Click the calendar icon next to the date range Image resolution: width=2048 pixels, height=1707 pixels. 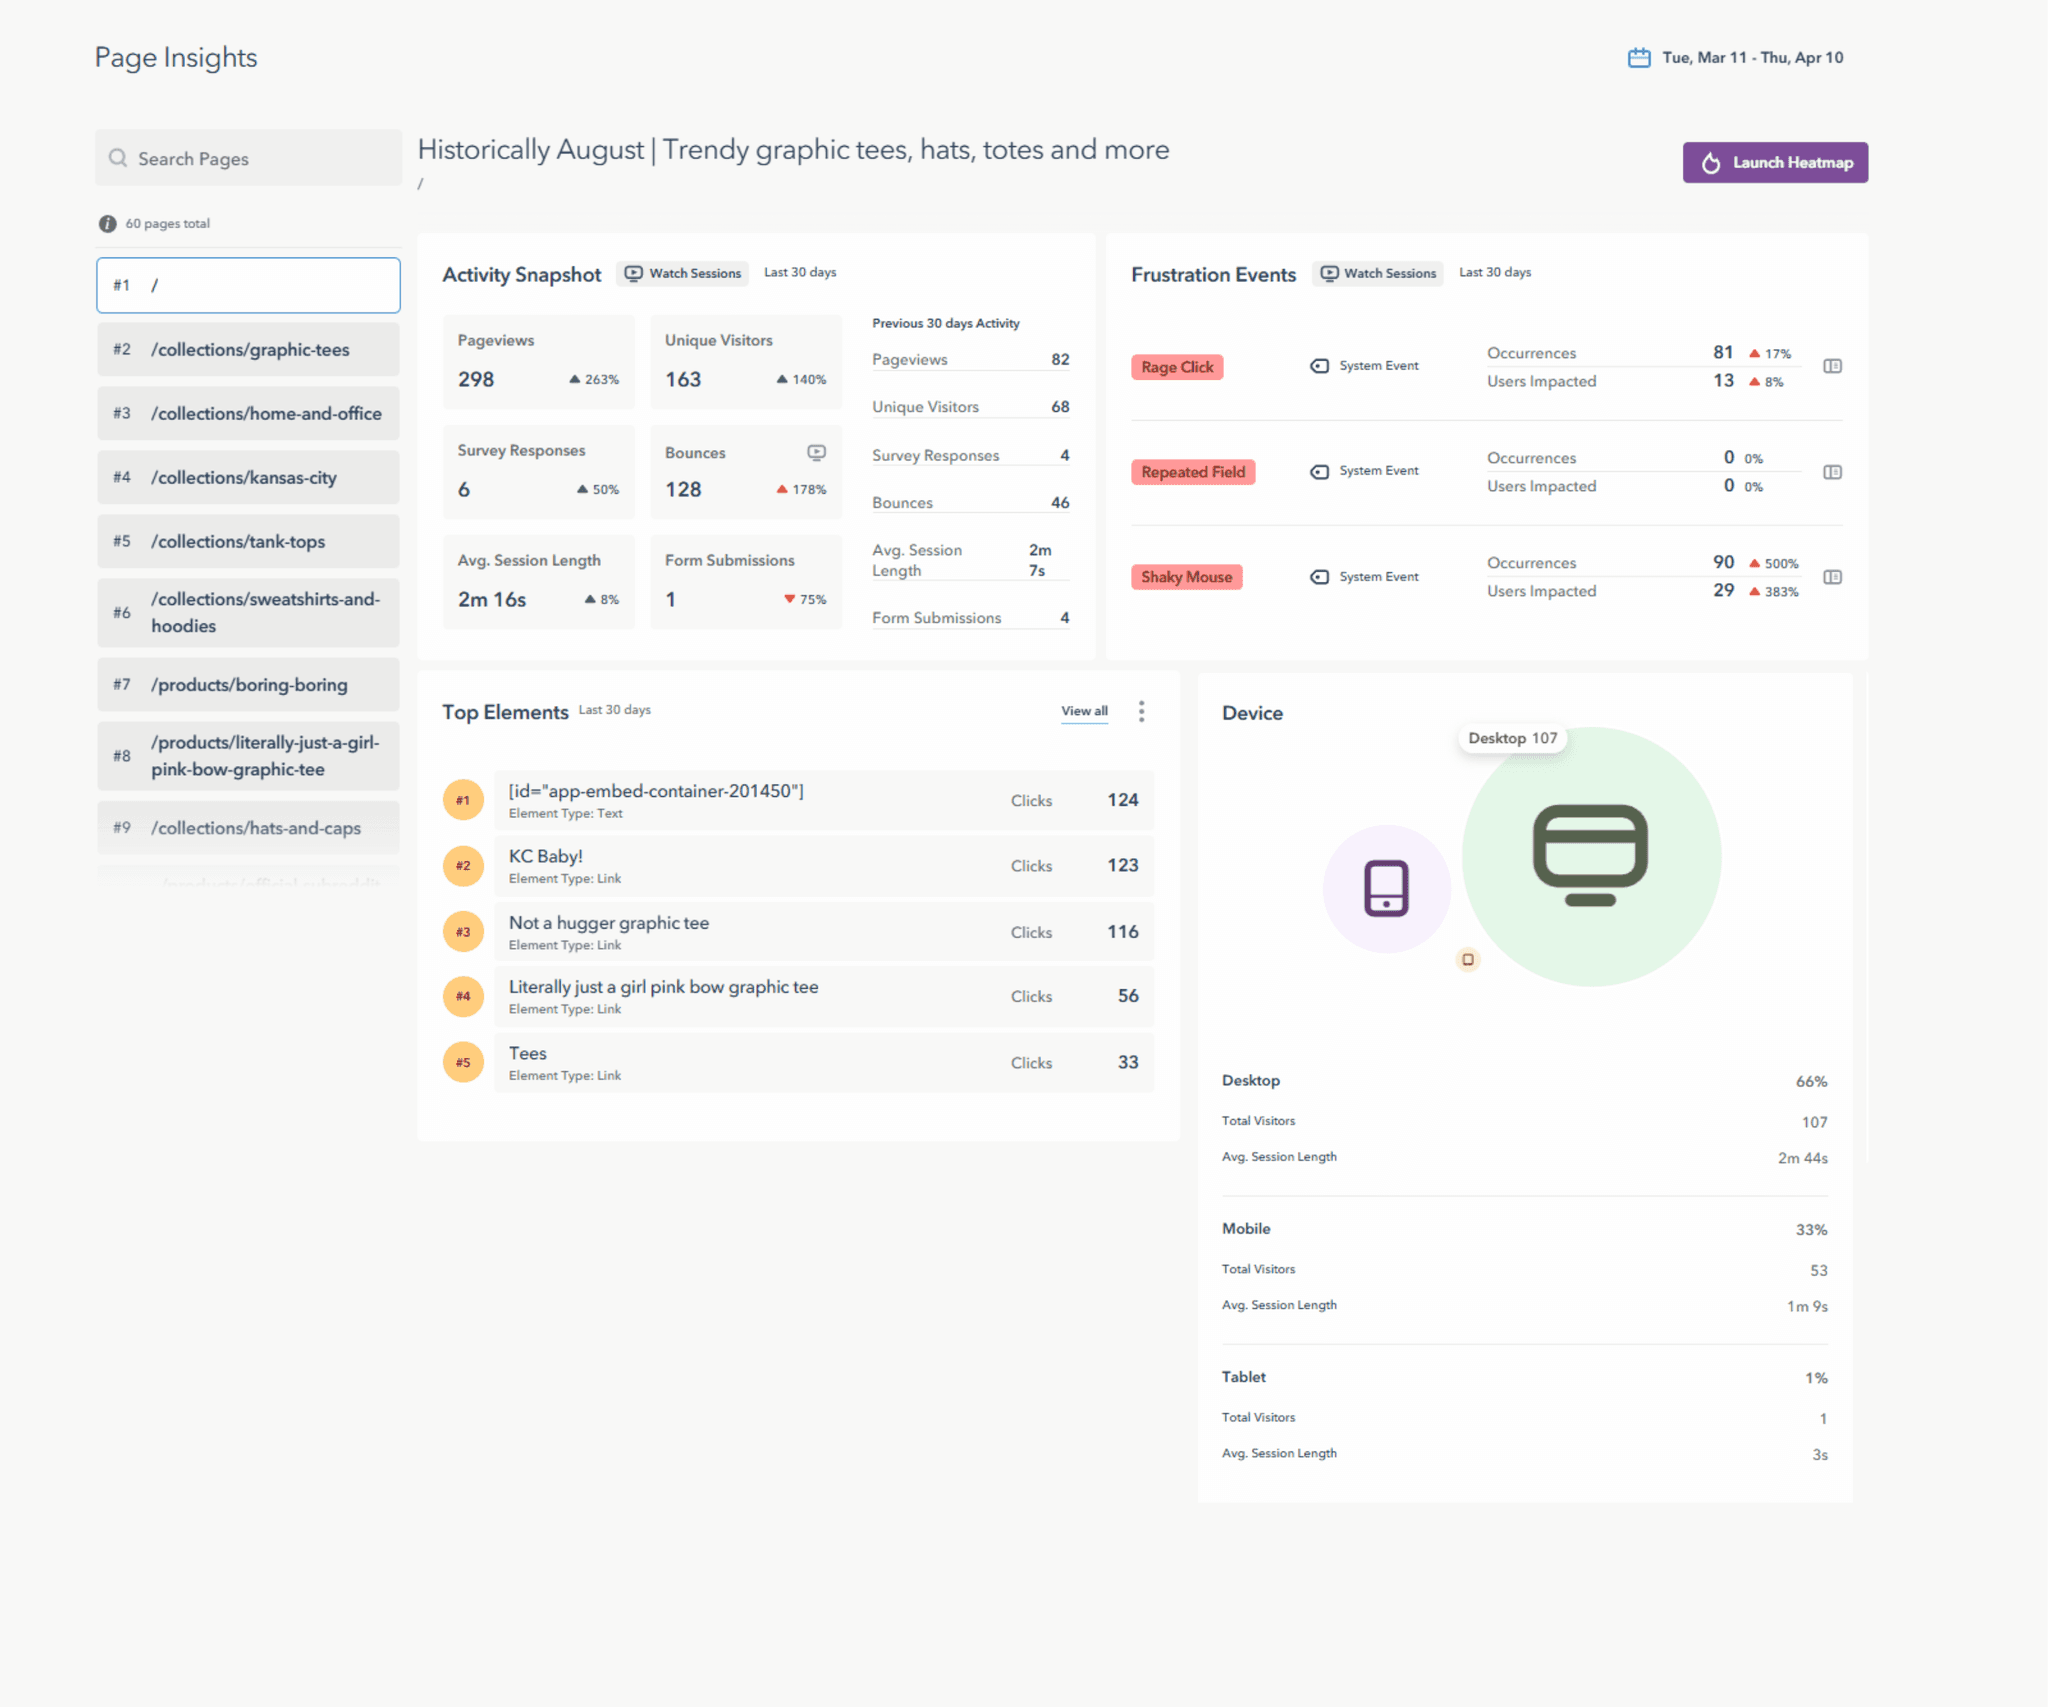click(1638, 57)
